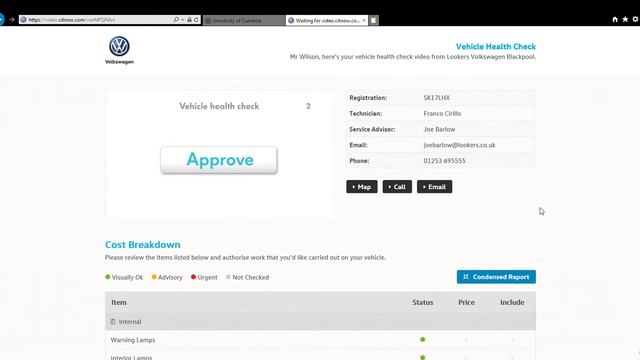Click the Vehicle health check video title
The image size is (640, 360).
point(219,106)
